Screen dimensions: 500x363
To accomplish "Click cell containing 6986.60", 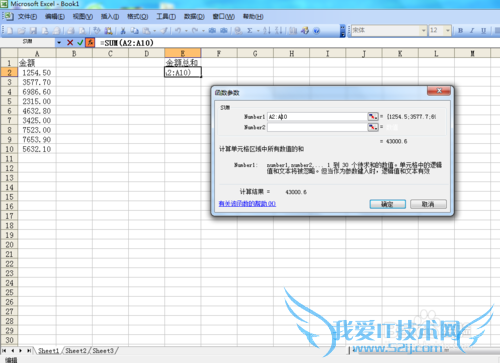I will [x=37, y=92].
